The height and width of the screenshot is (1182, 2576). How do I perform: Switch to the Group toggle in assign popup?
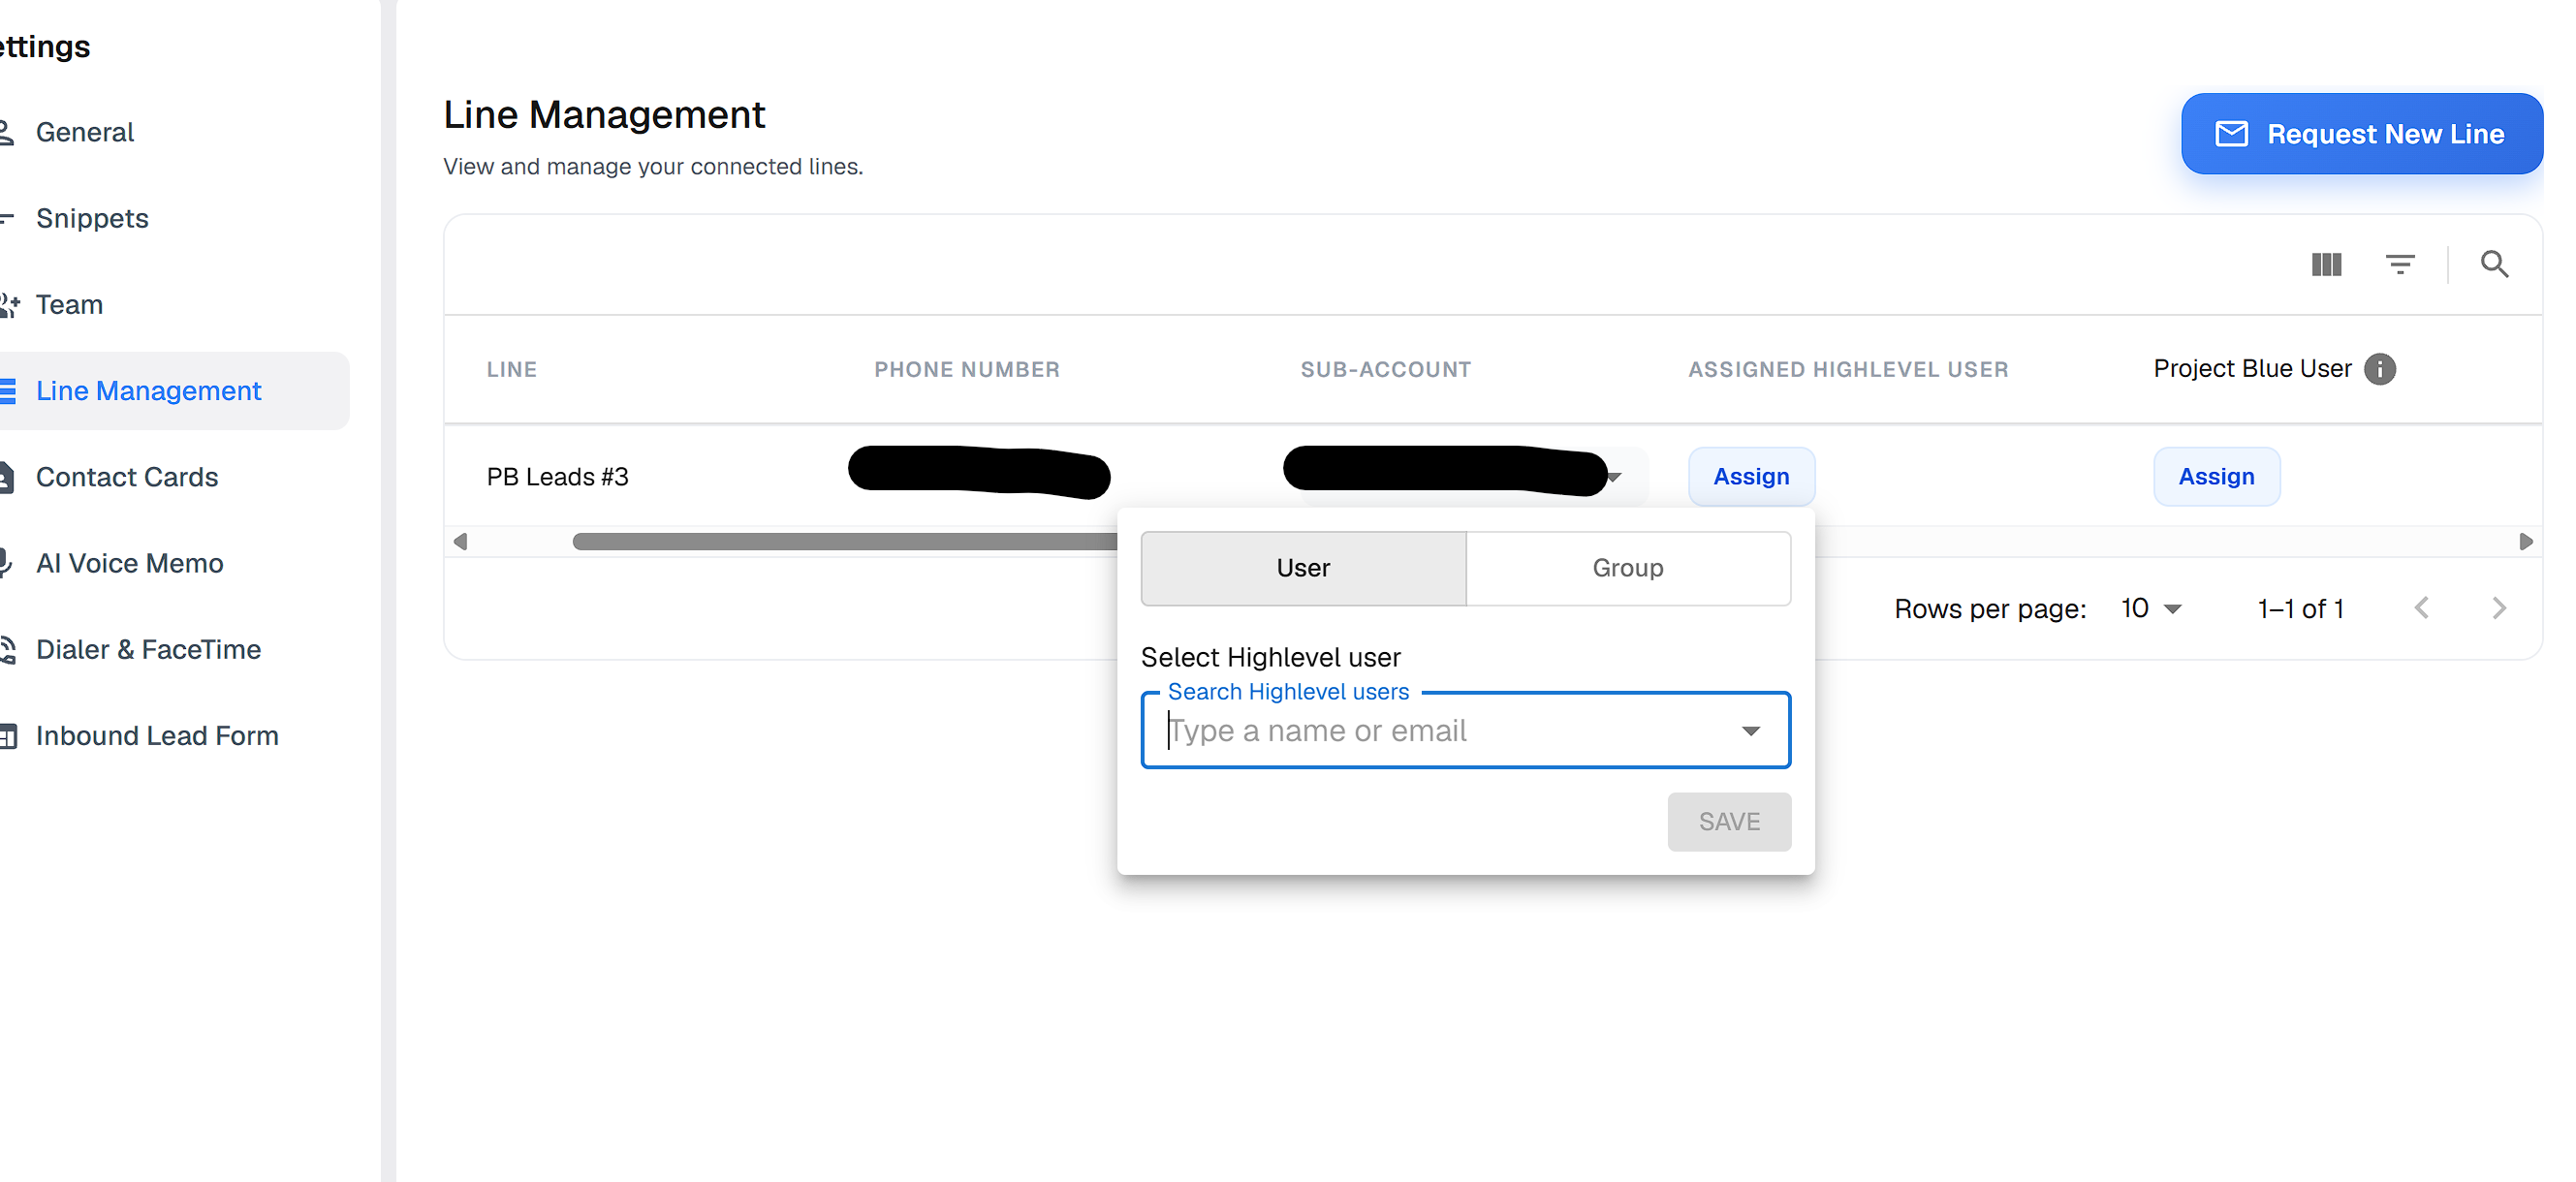(1628, 568)
